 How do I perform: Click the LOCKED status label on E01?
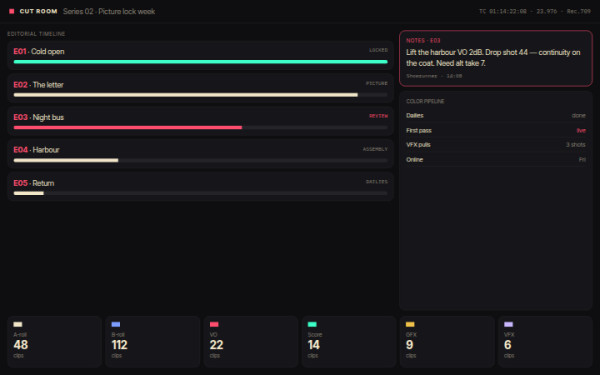(378, 50)
